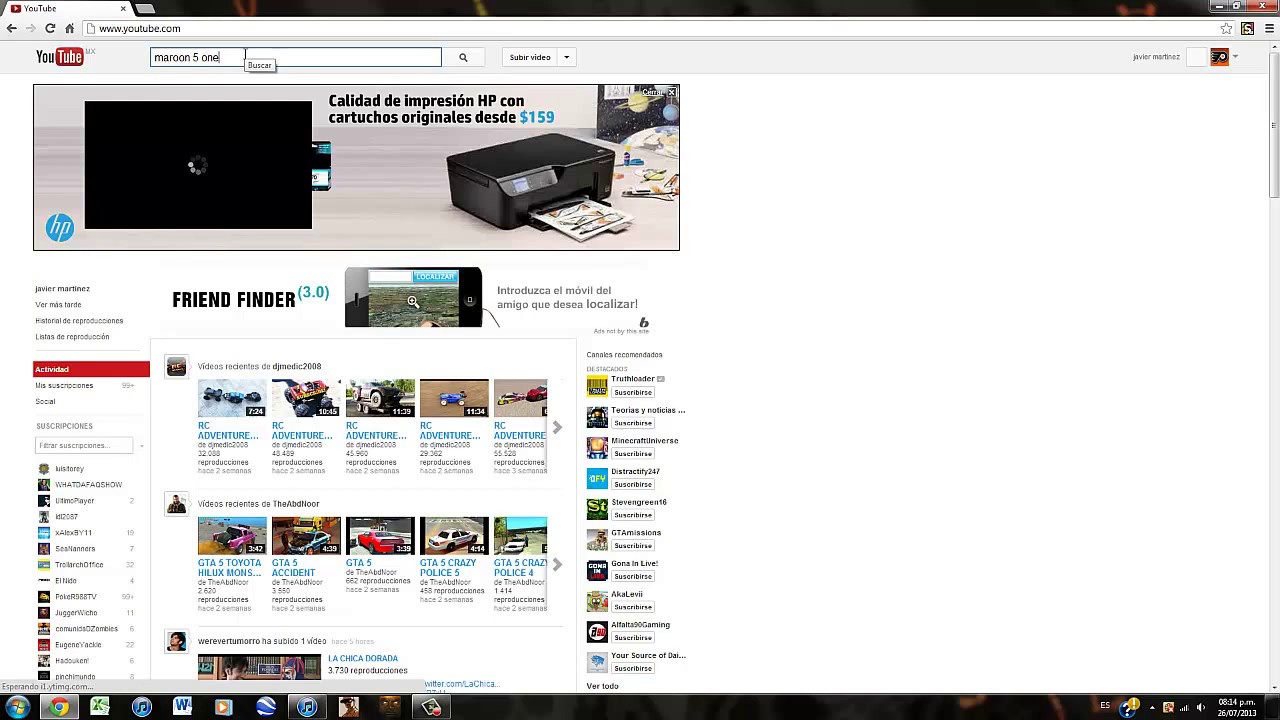Viewport: 1280px width, 720px height.
Task: Click the Filtrar suscripciones field
Action: (84, 445)
